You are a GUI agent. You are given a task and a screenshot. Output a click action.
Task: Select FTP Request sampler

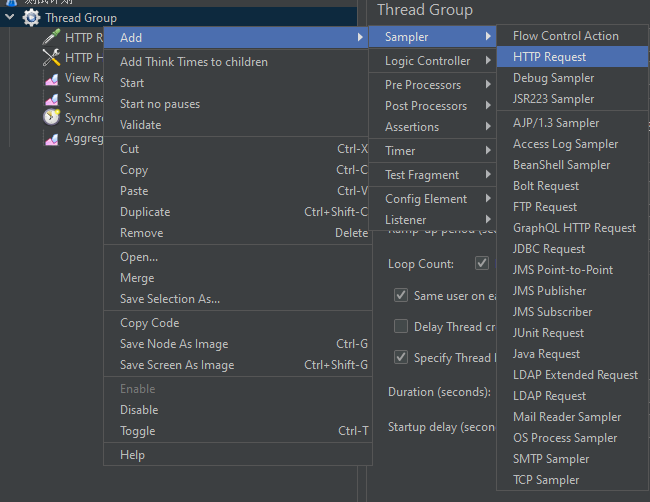(572, 207)
